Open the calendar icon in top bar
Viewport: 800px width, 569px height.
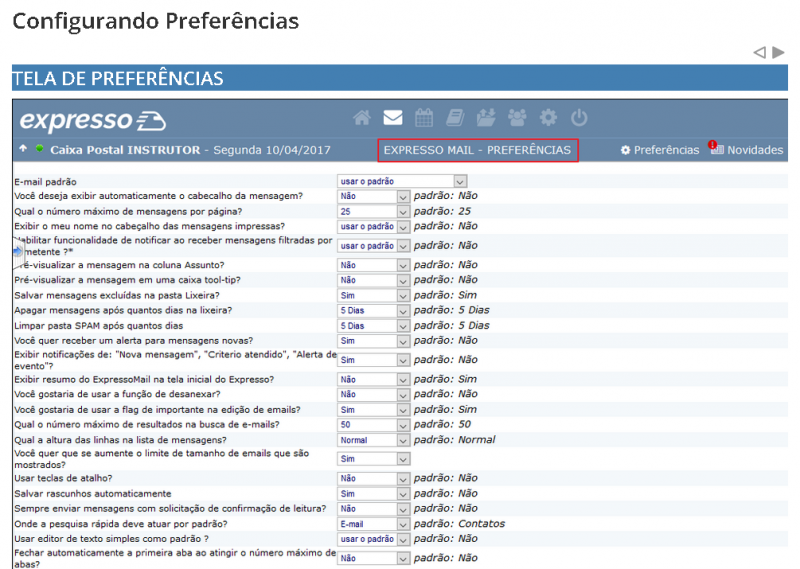424,118
